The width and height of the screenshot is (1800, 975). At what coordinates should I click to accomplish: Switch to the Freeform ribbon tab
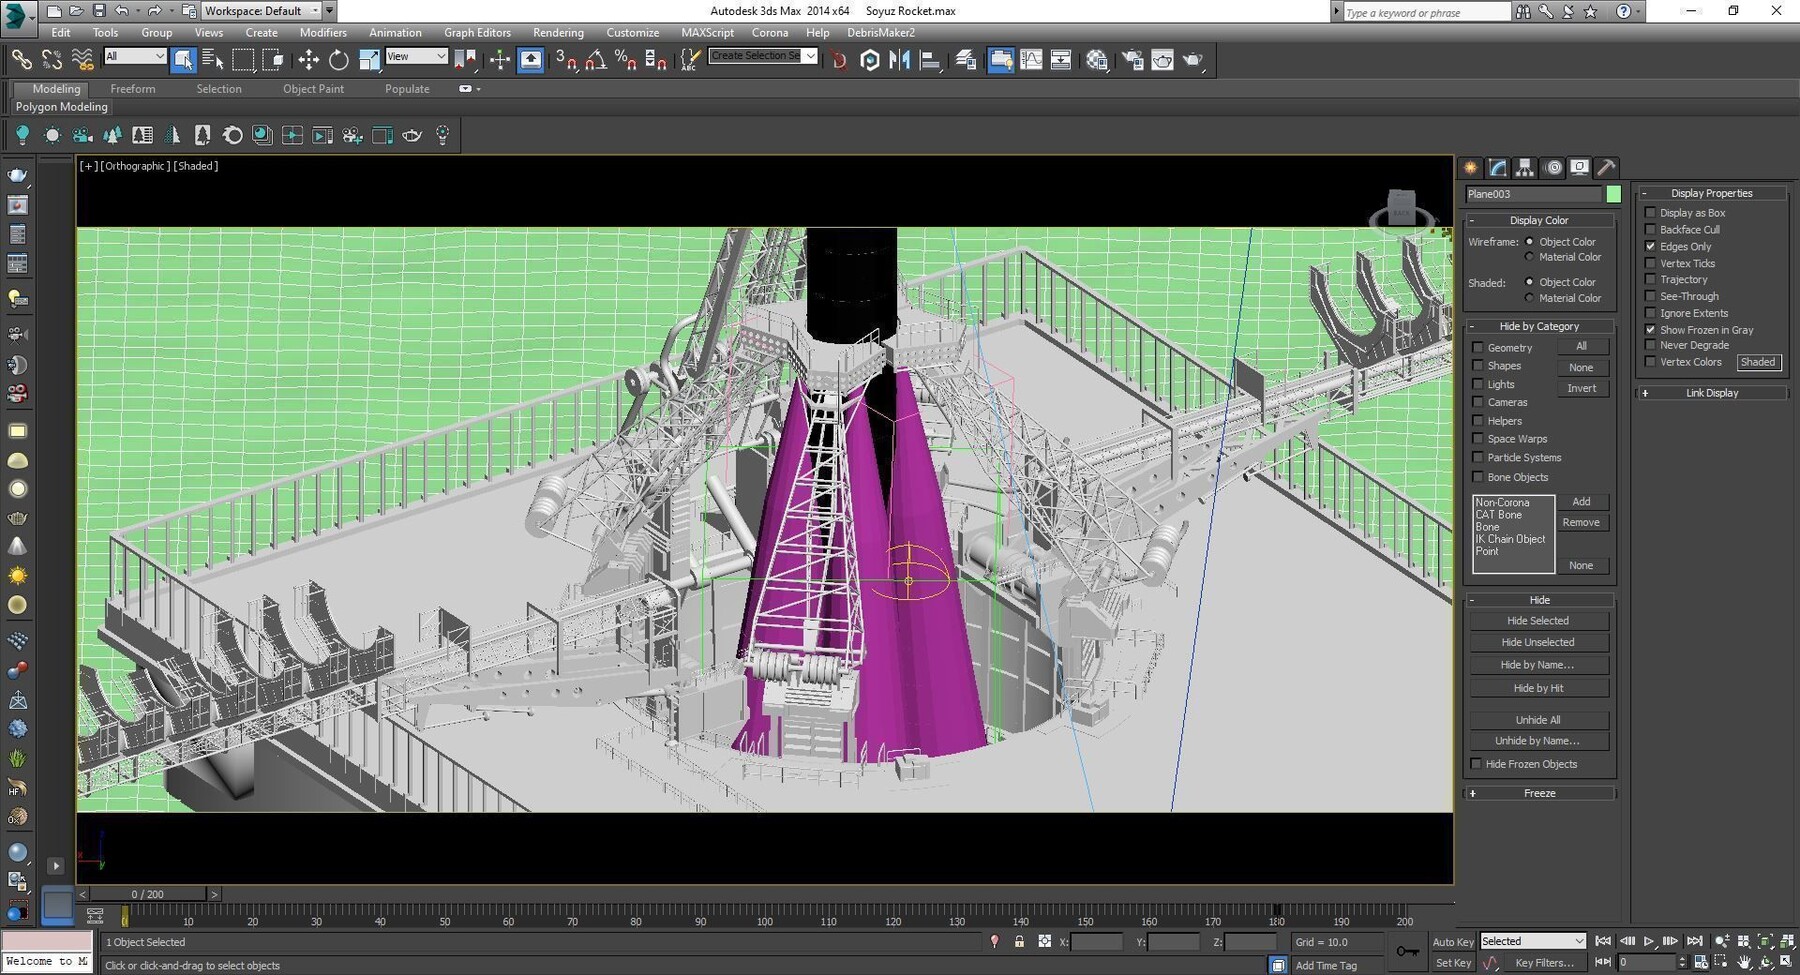click(x=133, y=88)
